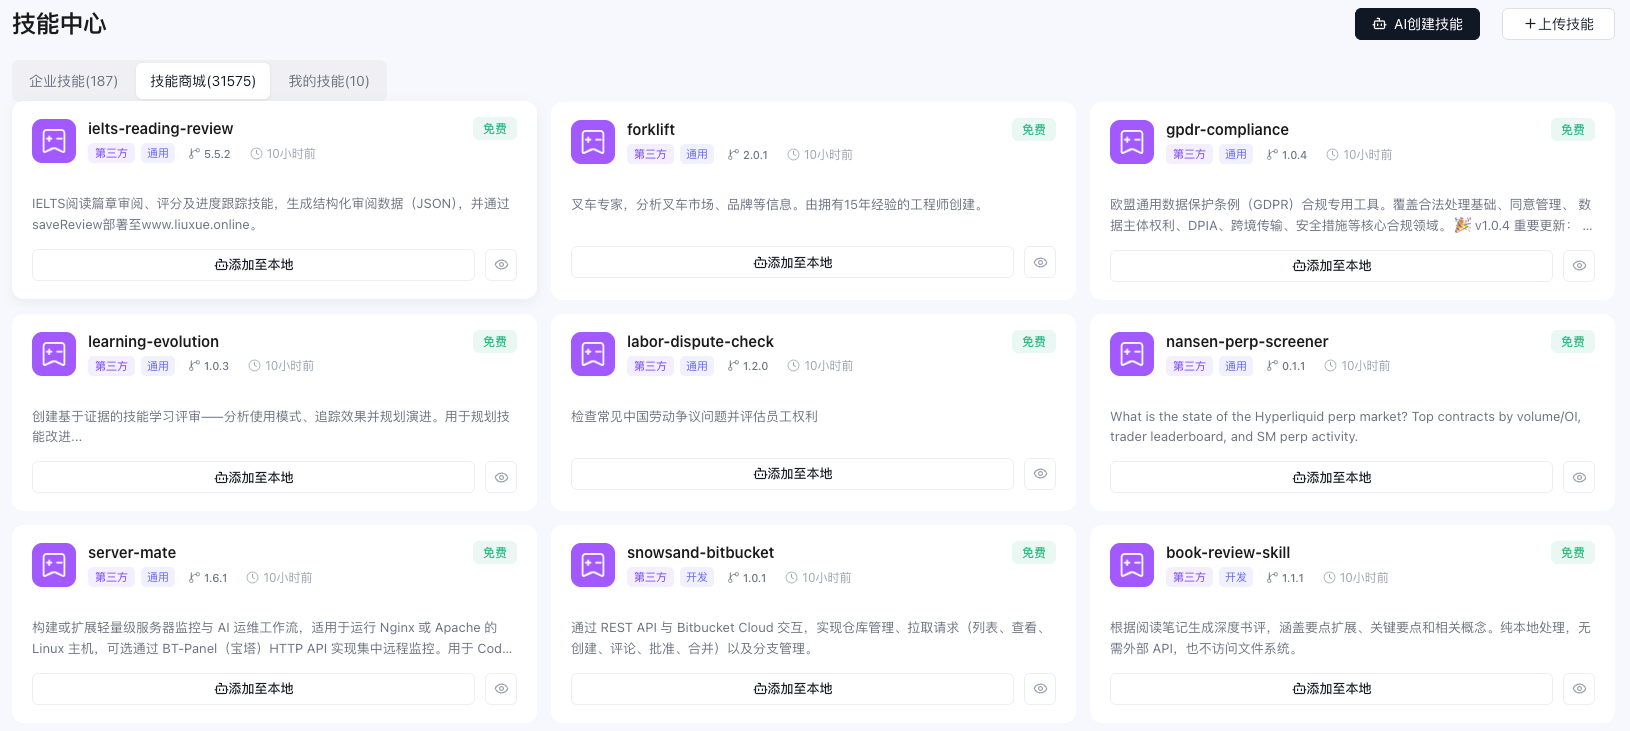View labor-dispute-check via eye icon

[x=1040, y=474]
